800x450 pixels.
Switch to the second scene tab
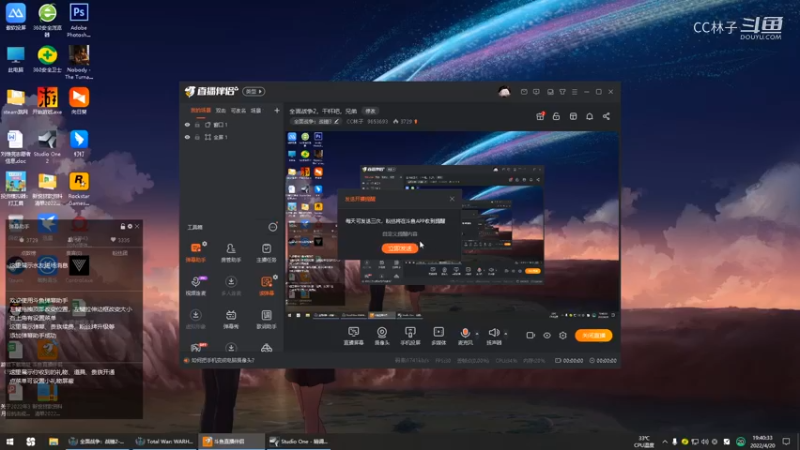(220, 110)
